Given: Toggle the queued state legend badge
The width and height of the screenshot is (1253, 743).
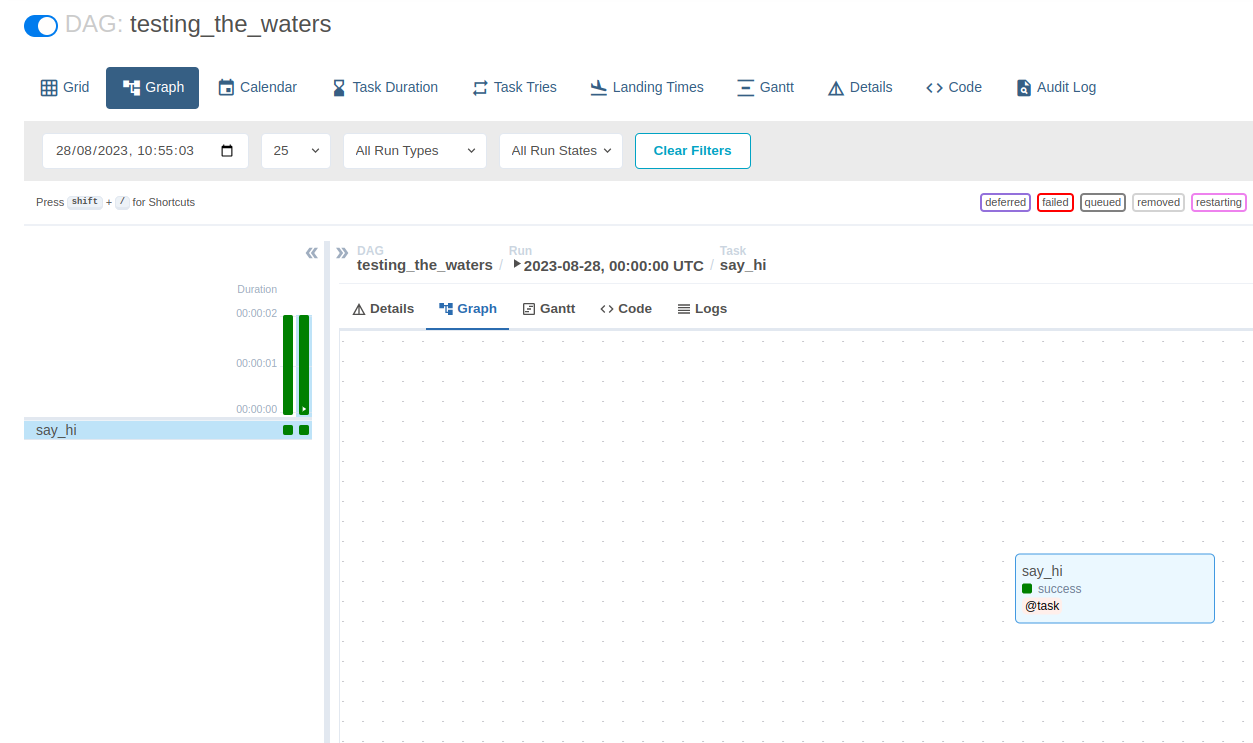Looking at the screenshot, I should click(x=1102, y=202).
